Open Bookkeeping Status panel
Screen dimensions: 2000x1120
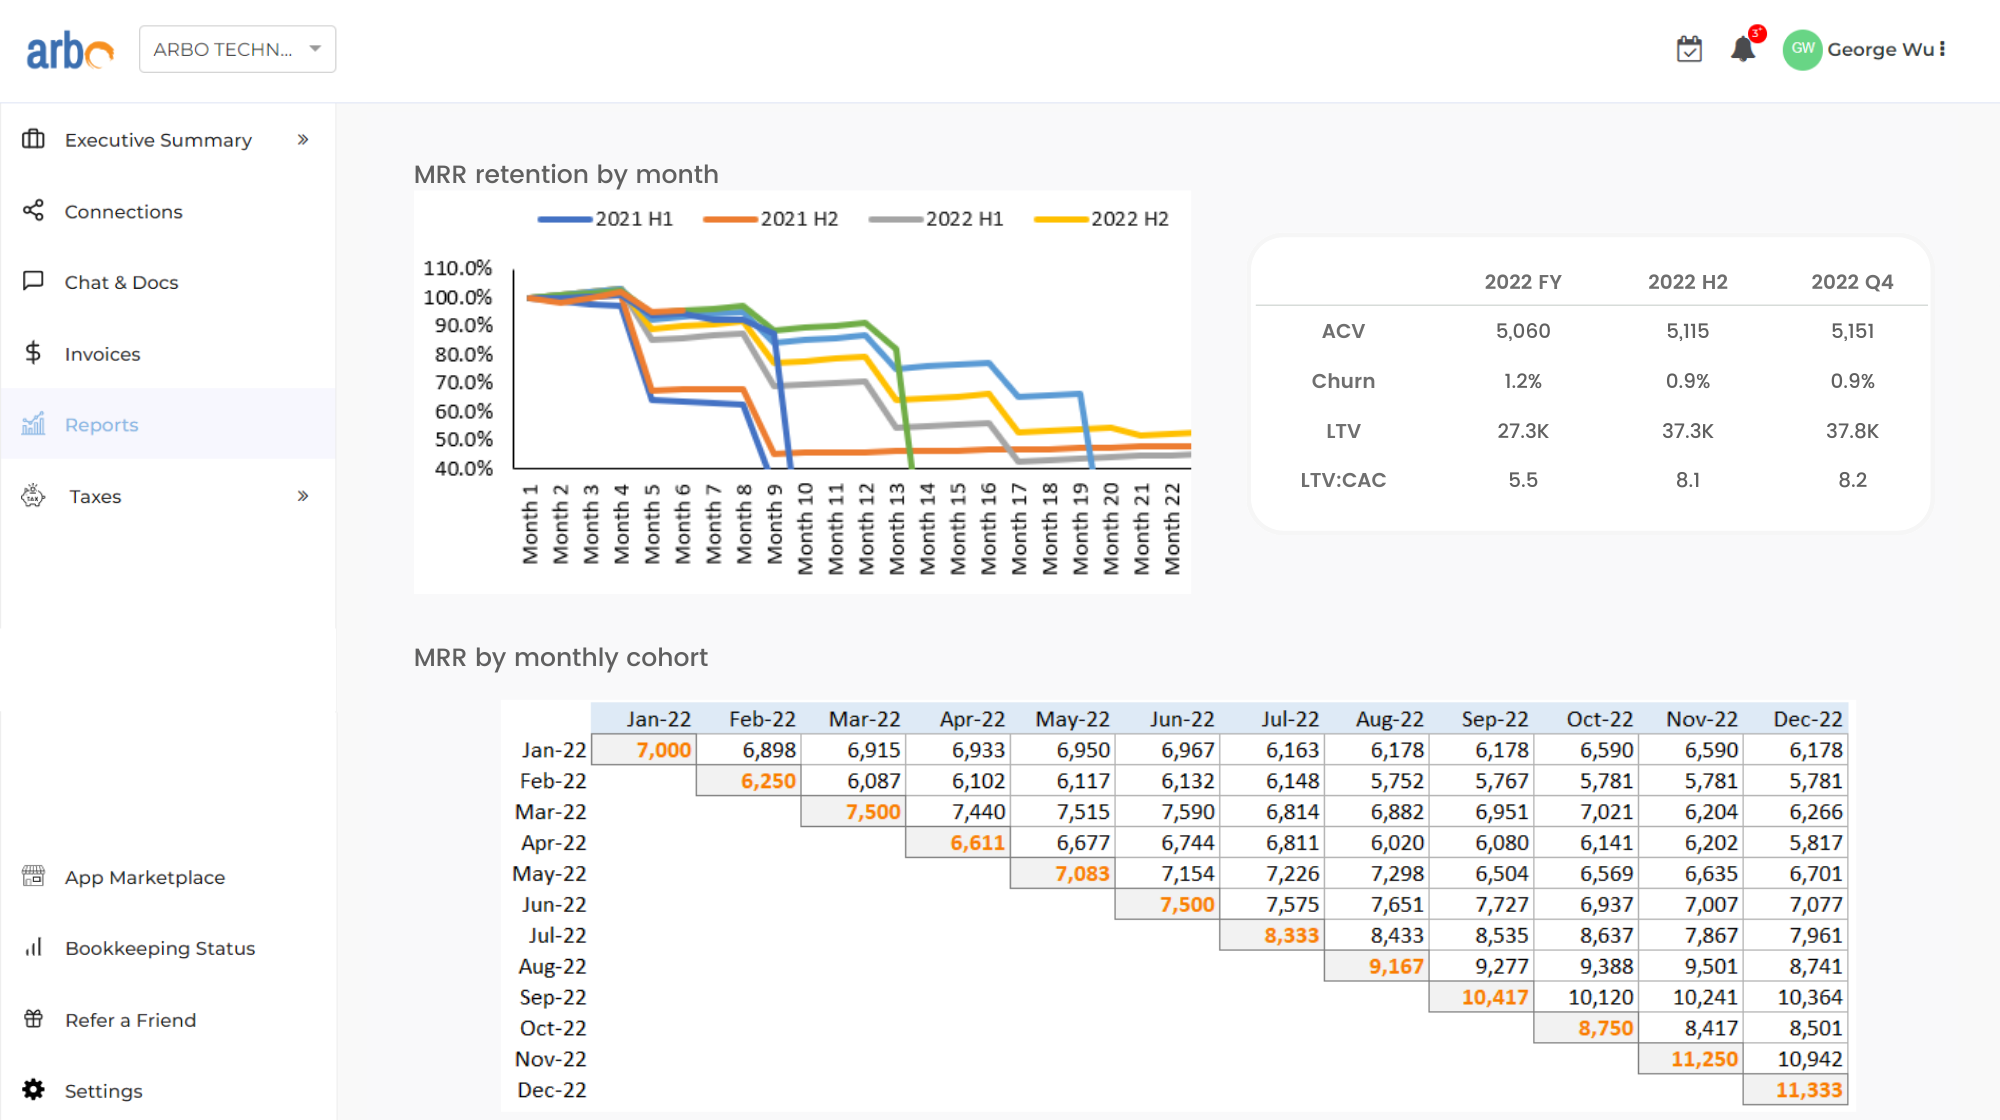162,948
